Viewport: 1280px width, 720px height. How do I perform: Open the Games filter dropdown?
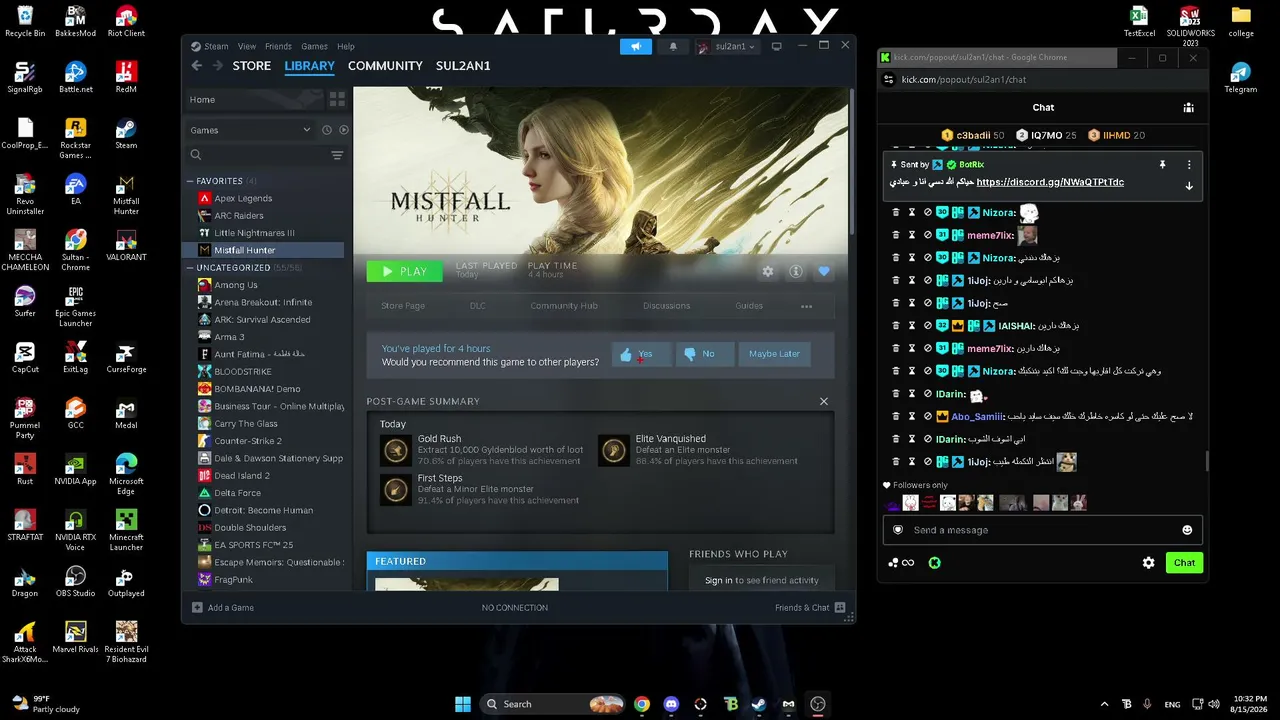point(250,130)
